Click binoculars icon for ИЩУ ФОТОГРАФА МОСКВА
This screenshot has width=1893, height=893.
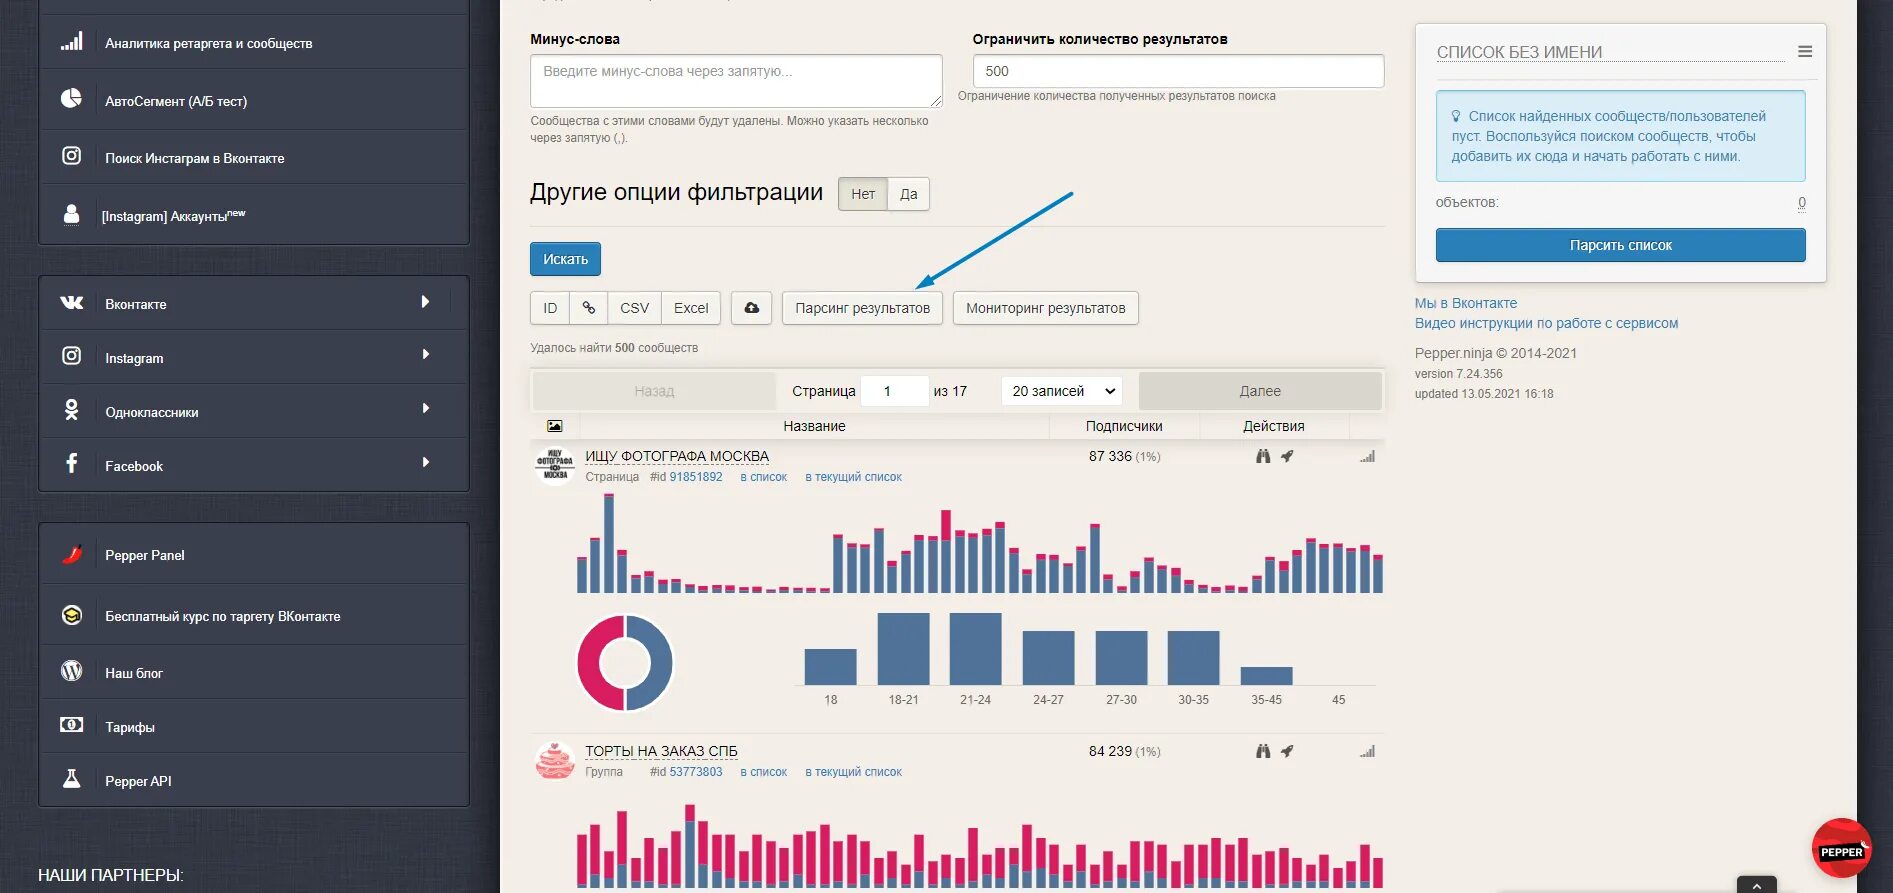[x=1263, y=456]
